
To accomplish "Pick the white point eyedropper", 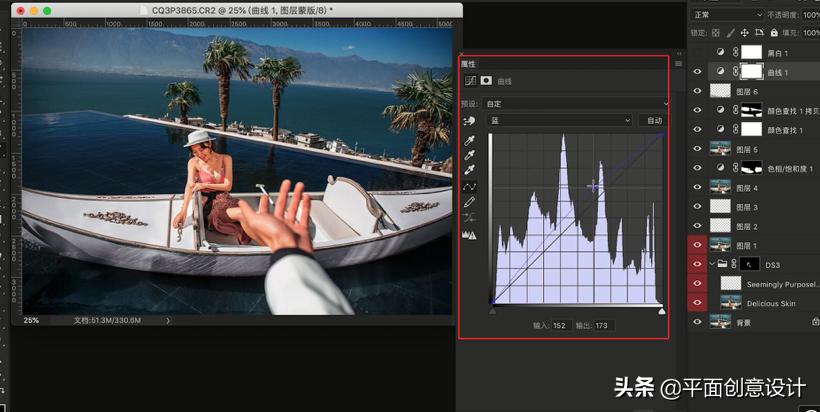I will tap(470, 170).
